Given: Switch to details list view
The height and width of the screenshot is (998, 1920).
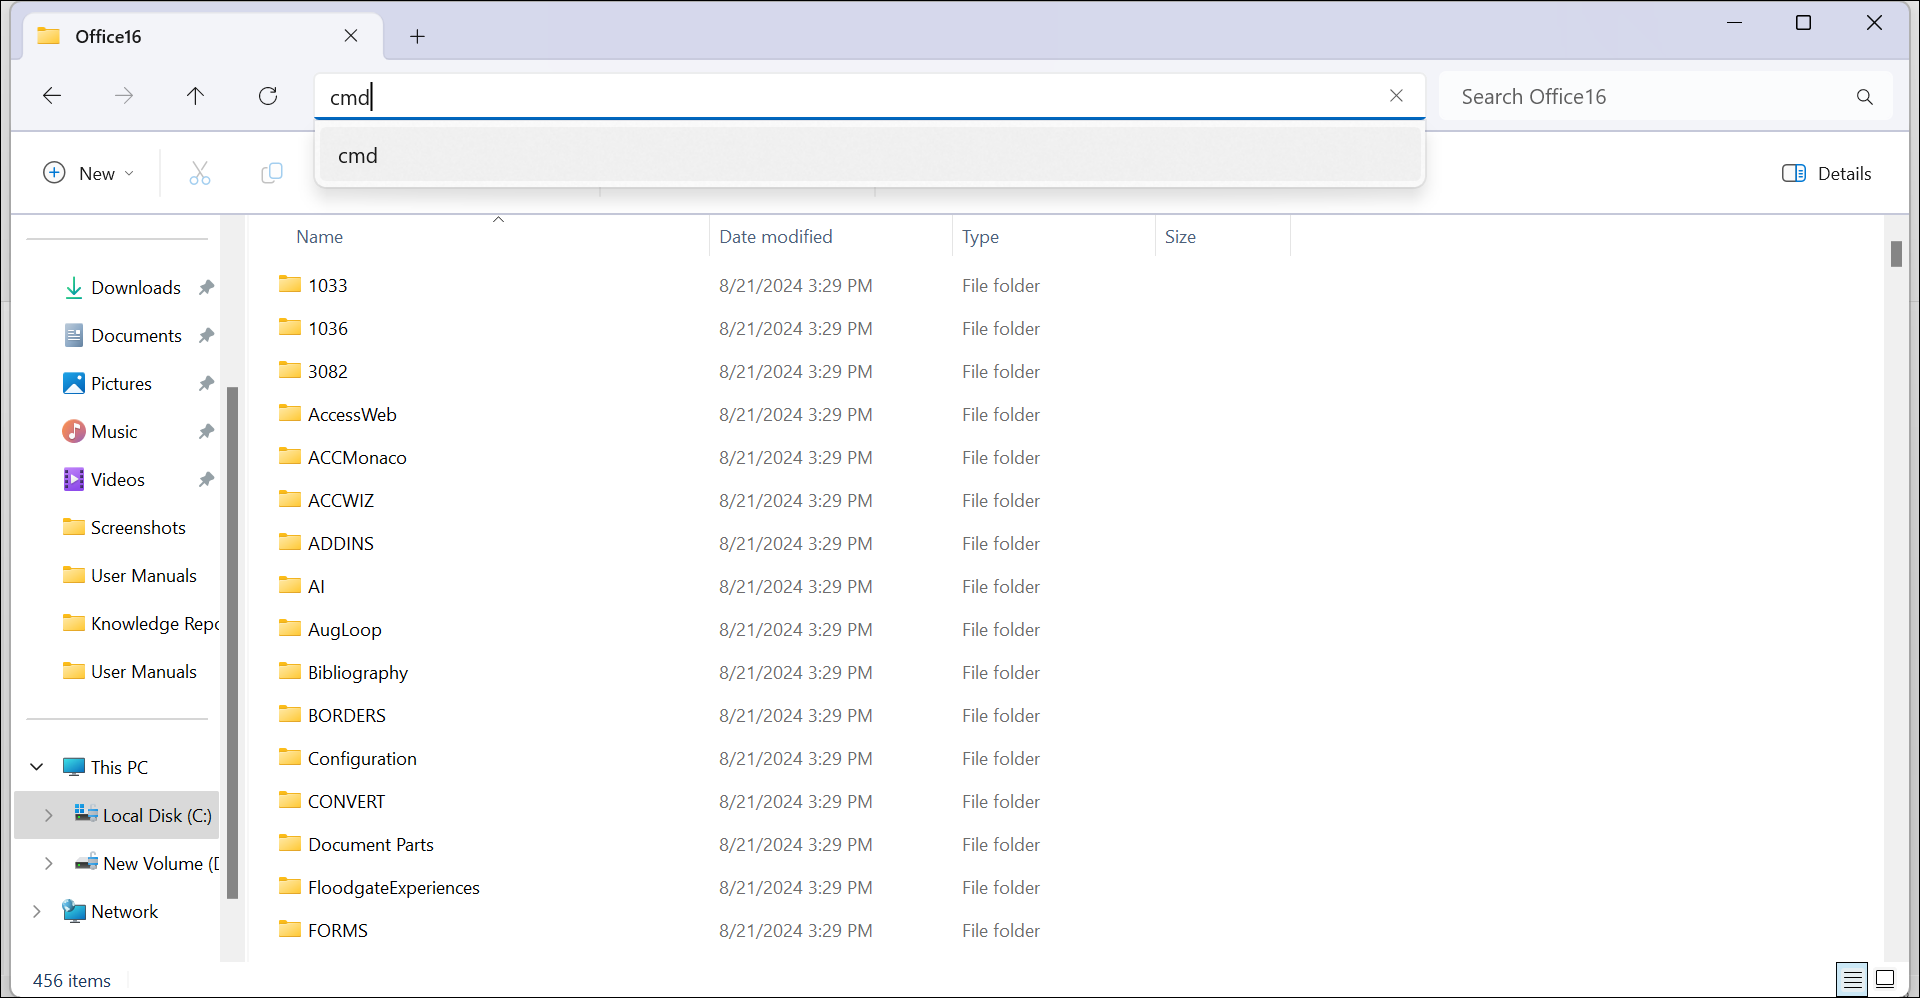Looking at the screenshot, I should [1852, 979].
